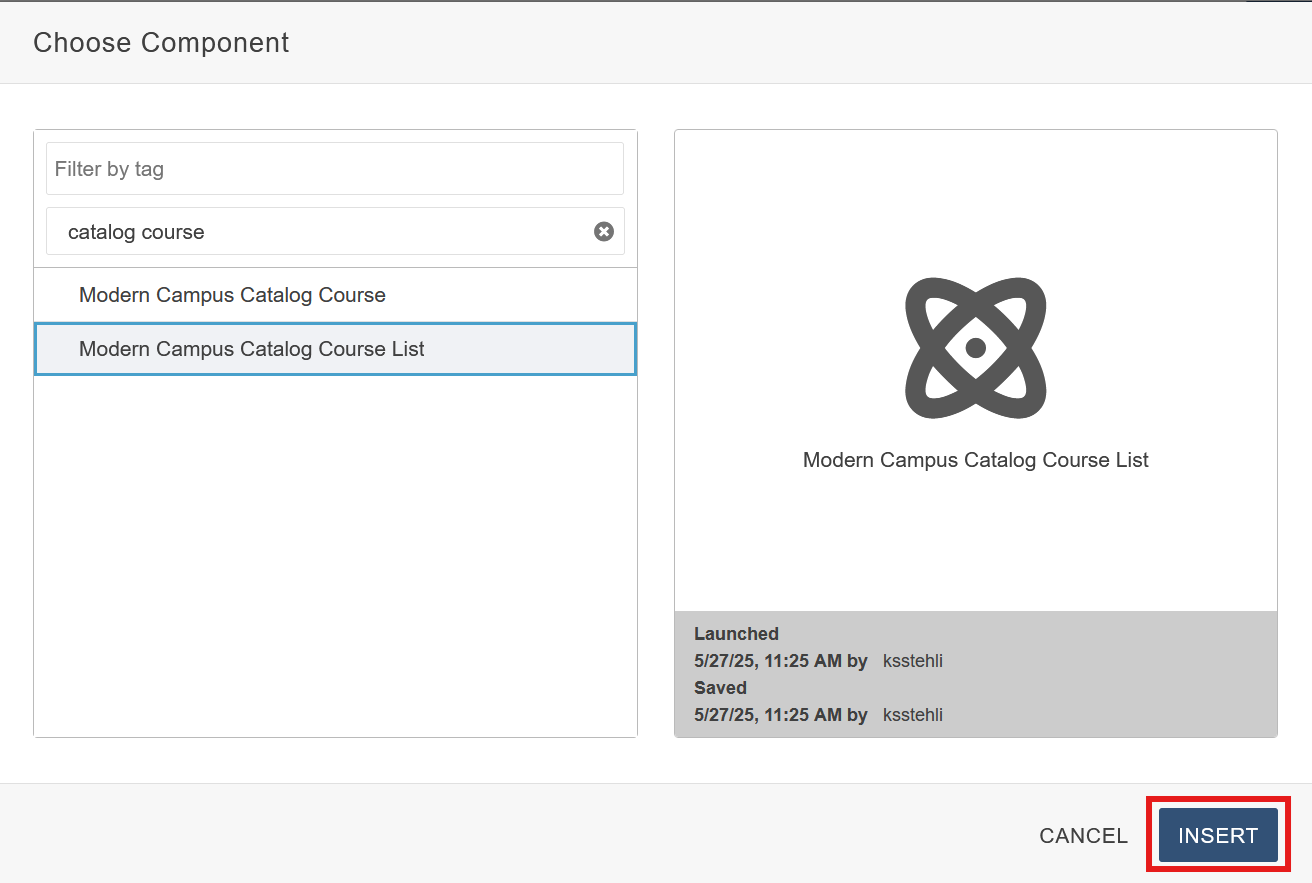Click username ksstehli on the Saved line

(x=912, y=715)
